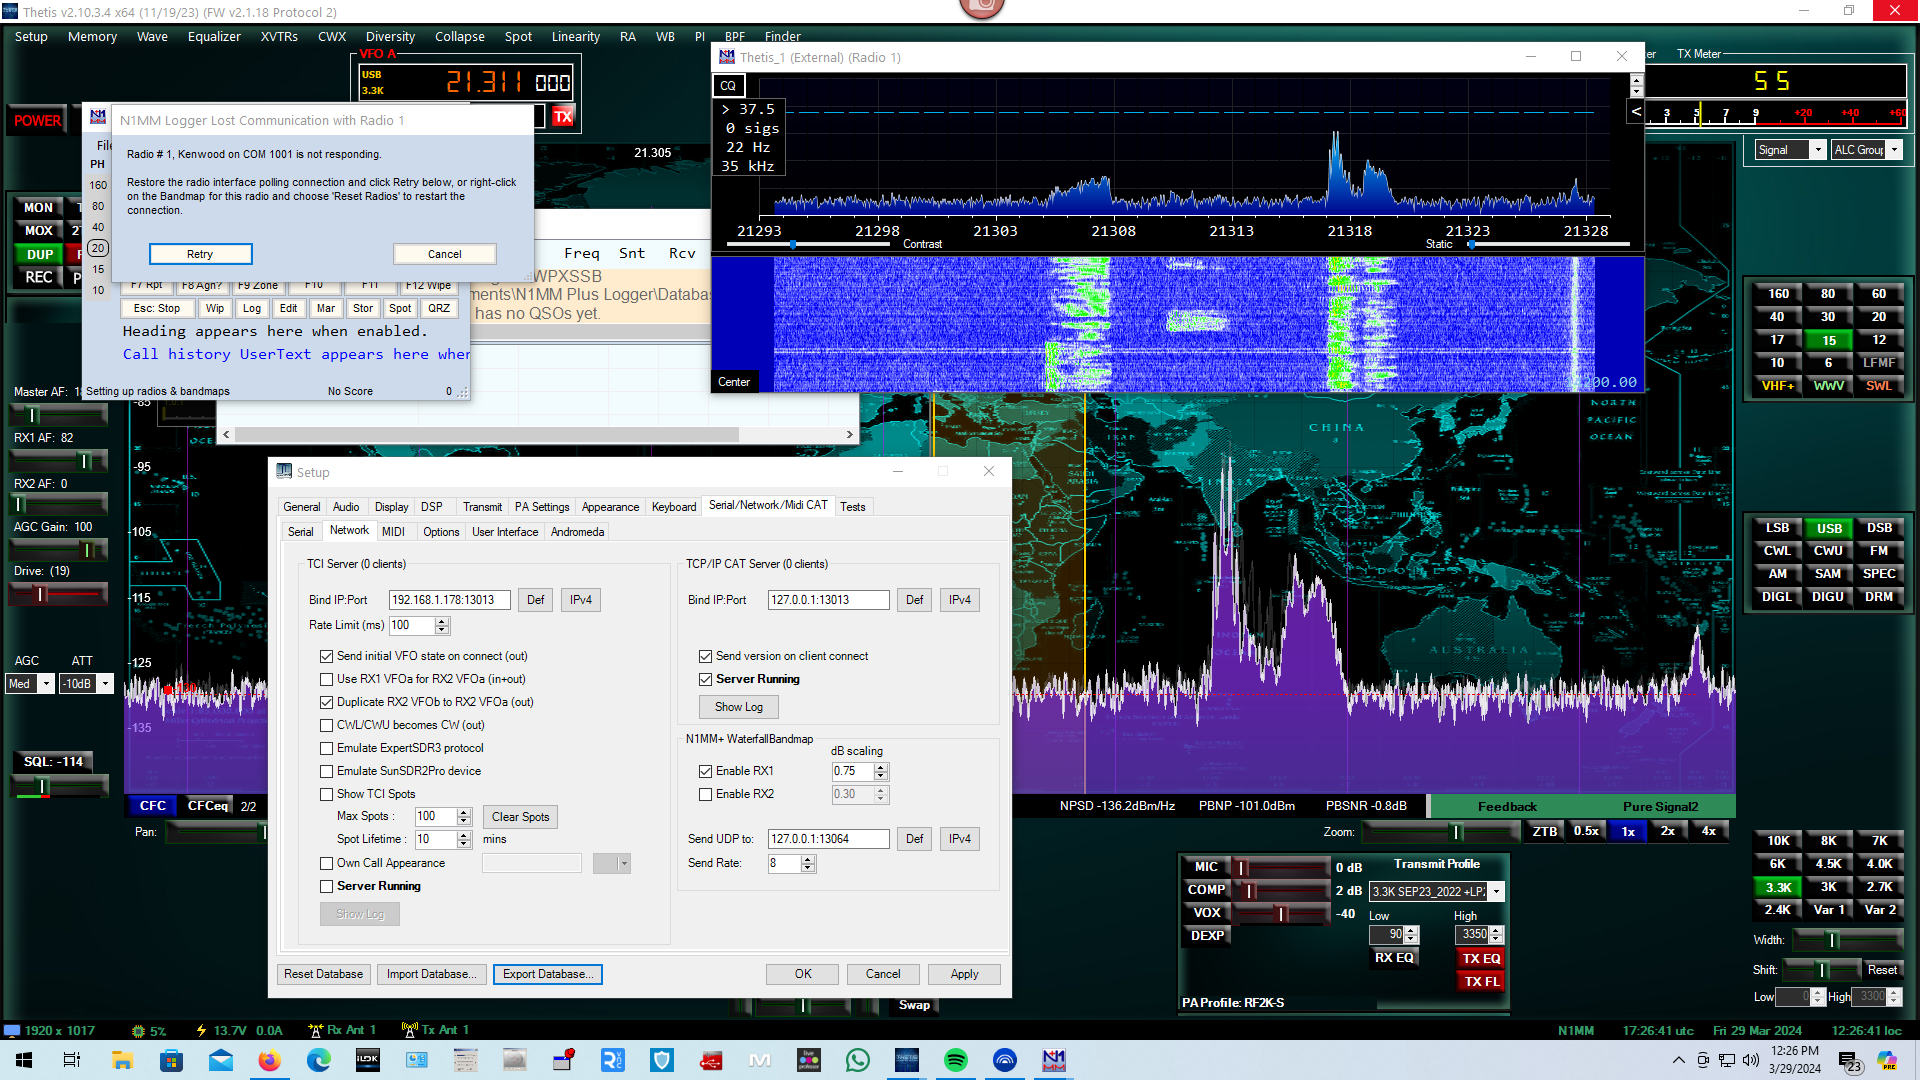Open Microsoft Store from the taskbar
The height and width of the screenshot is (1080, 1920).
tap(172, 1060)
